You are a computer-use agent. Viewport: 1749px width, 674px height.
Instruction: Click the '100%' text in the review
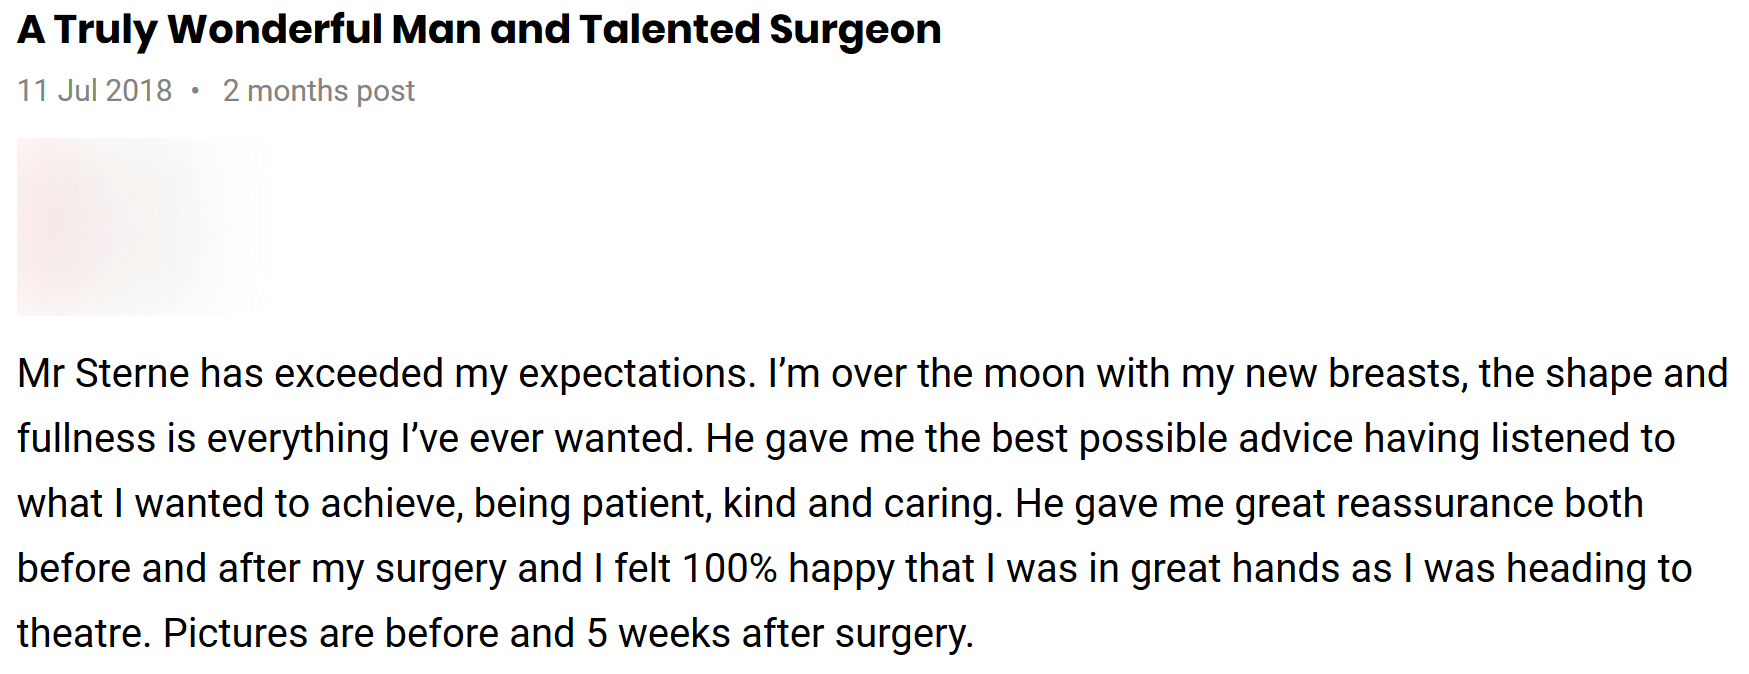(x=729, y=569)
